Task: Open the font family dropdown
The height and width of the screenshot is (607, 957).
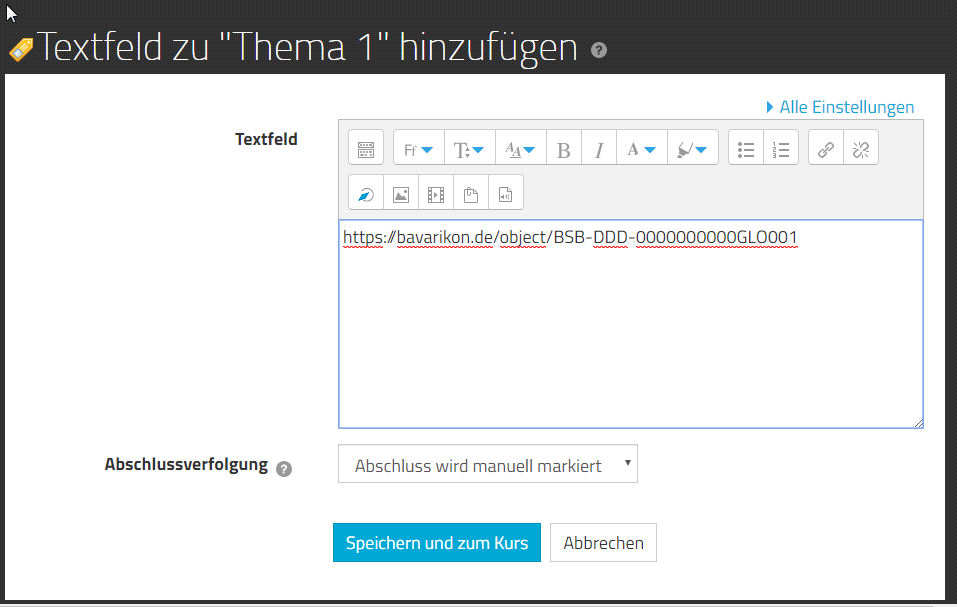Action: click(x=418, y=150)
